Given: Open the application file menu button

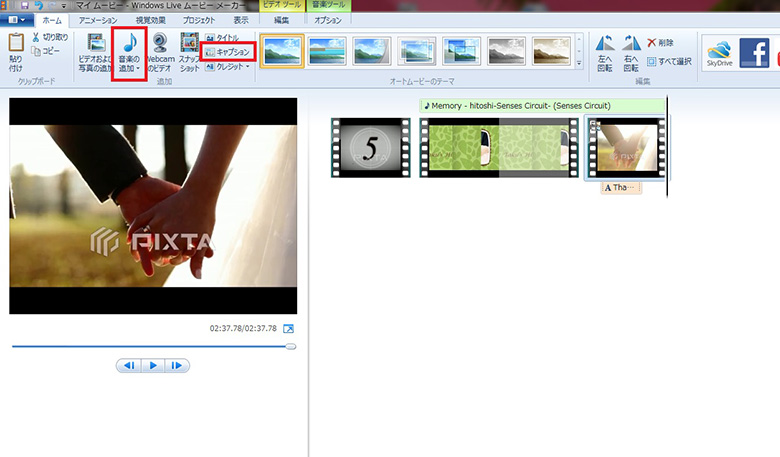Looking at the screenshot, I should 16,20.
